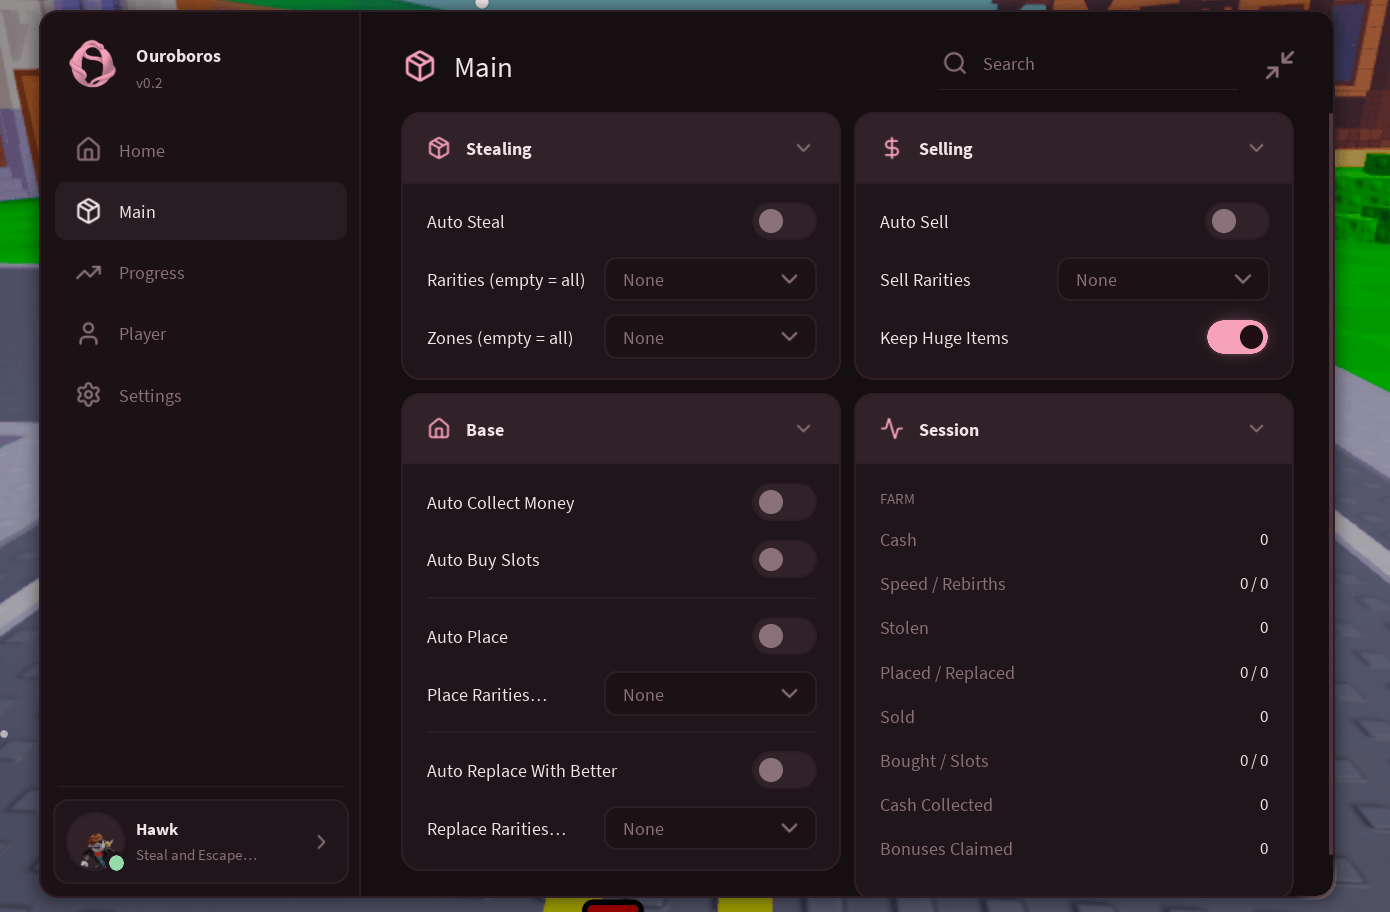Viewport: 1390px width, 912px height.
Task: Click the Speed / Rebirths stat label
Action: 943,584
